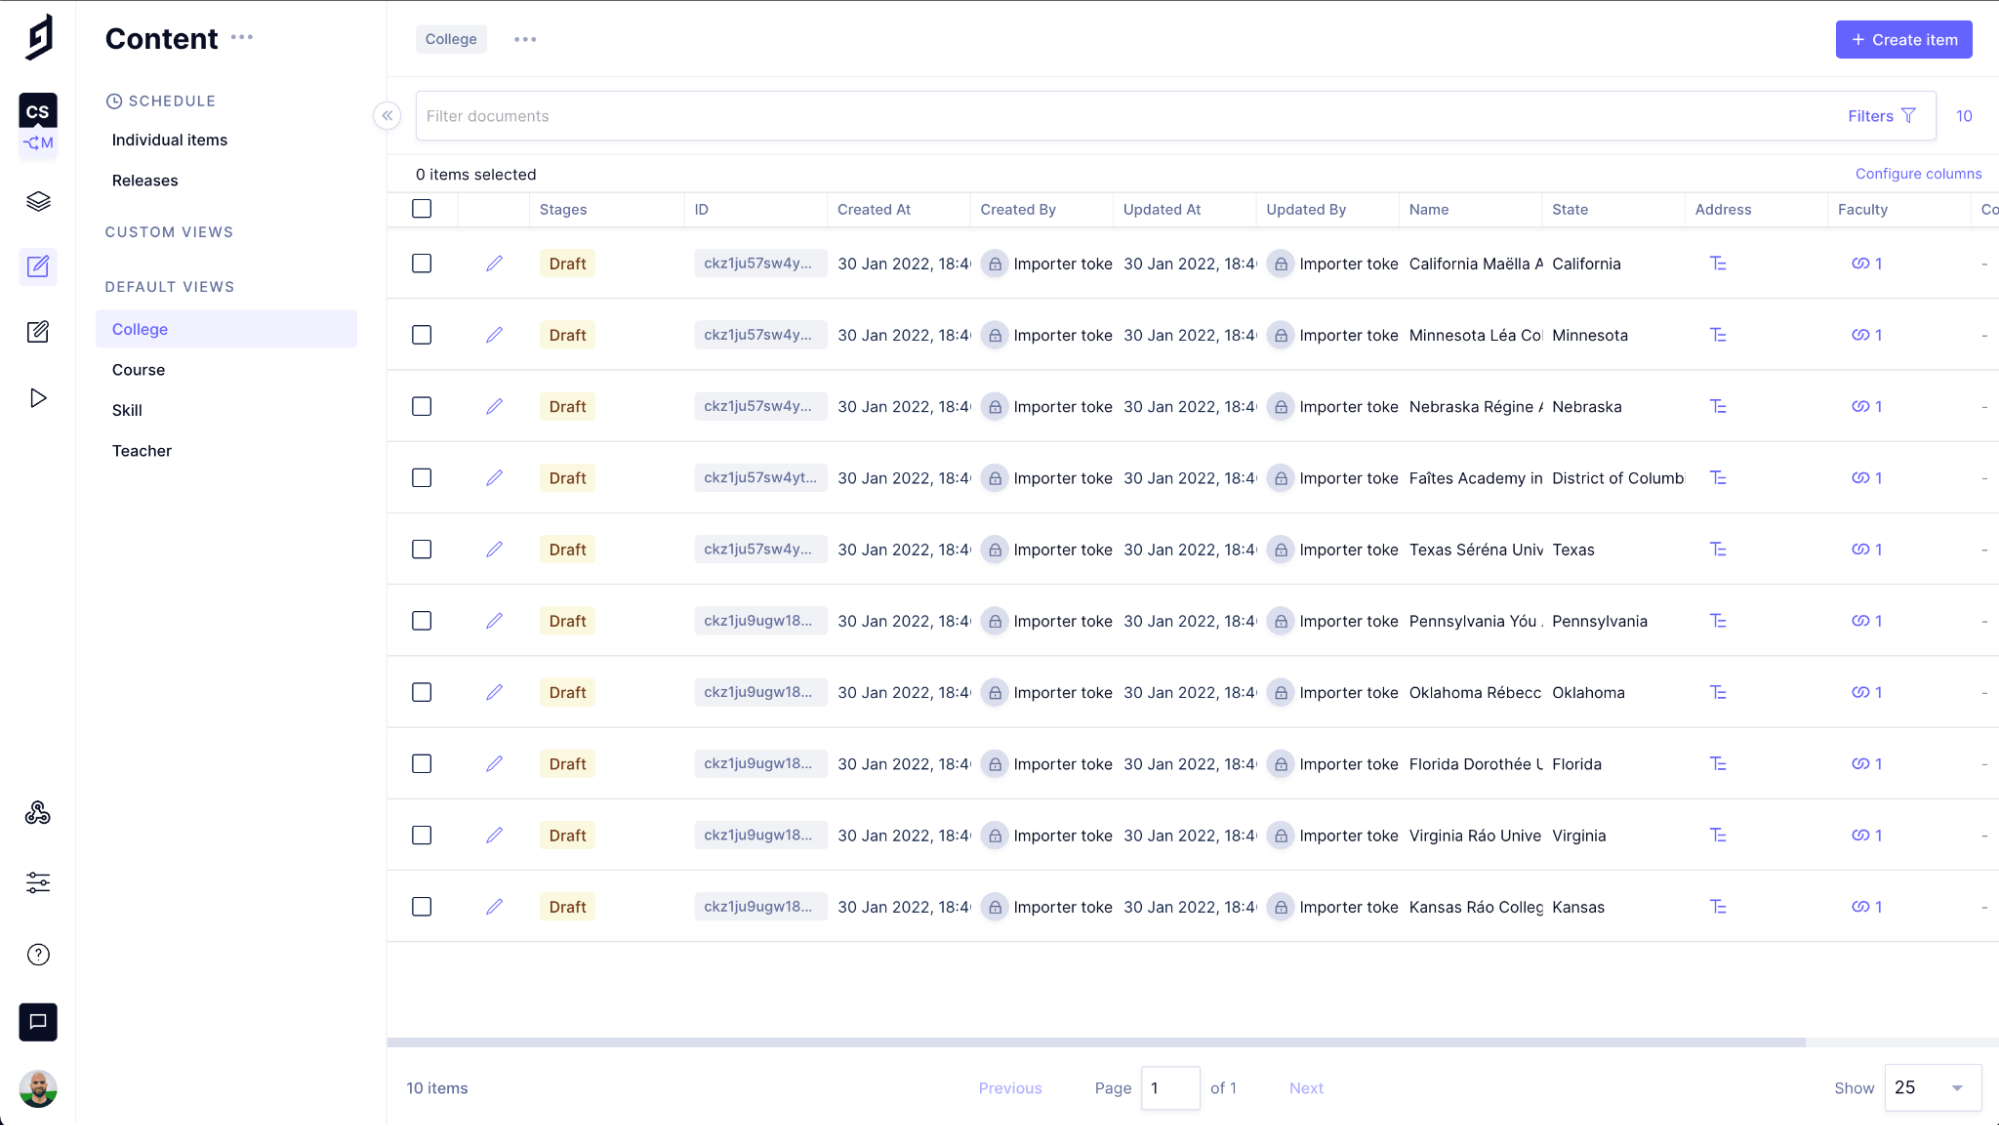Toggle checkbox for California row
This screenshot has width=1999, height=1126.
pos(421,262)
